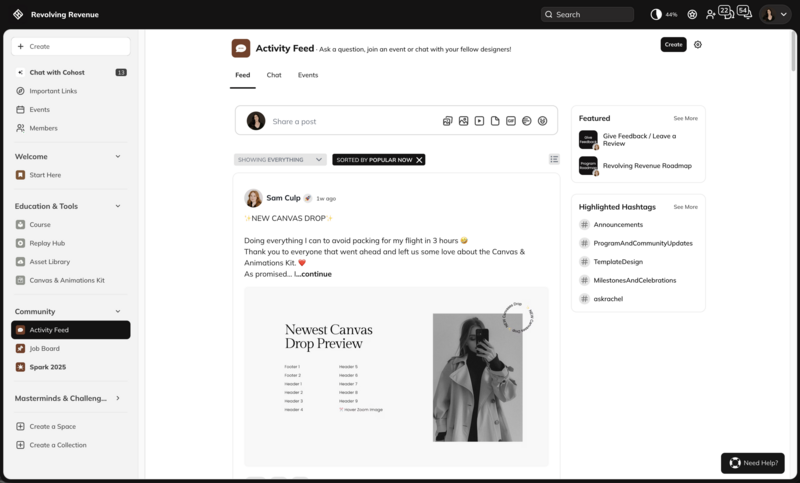Click the GIF icon in post composer
Viewport: 800px width, 483px height.
(511, 121)
